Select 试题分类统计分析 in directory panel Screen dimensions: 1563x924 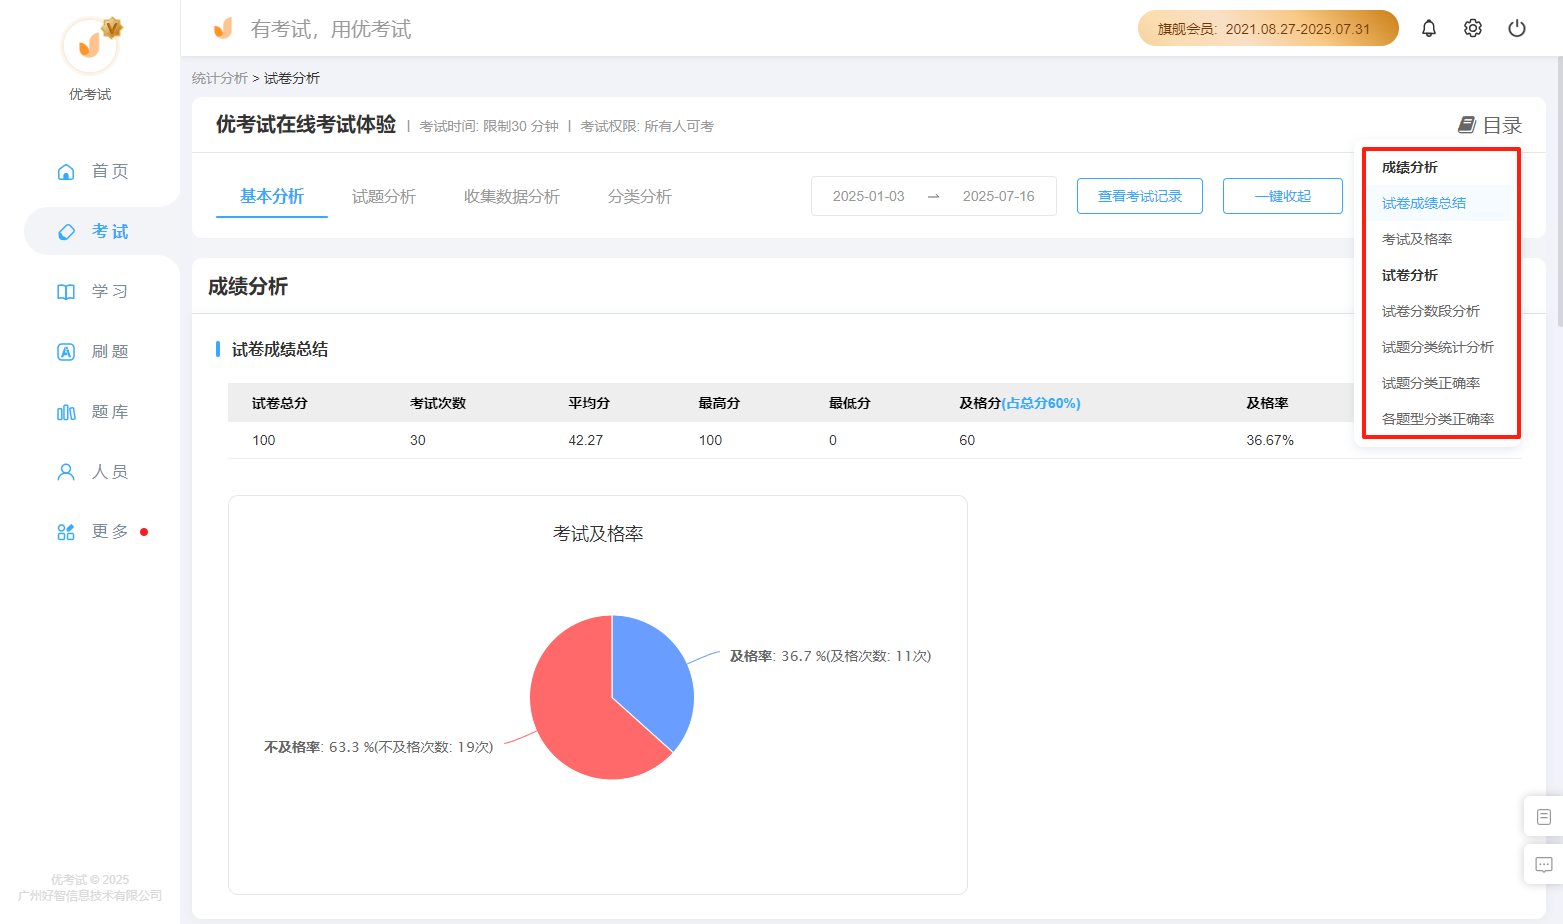1438,347
